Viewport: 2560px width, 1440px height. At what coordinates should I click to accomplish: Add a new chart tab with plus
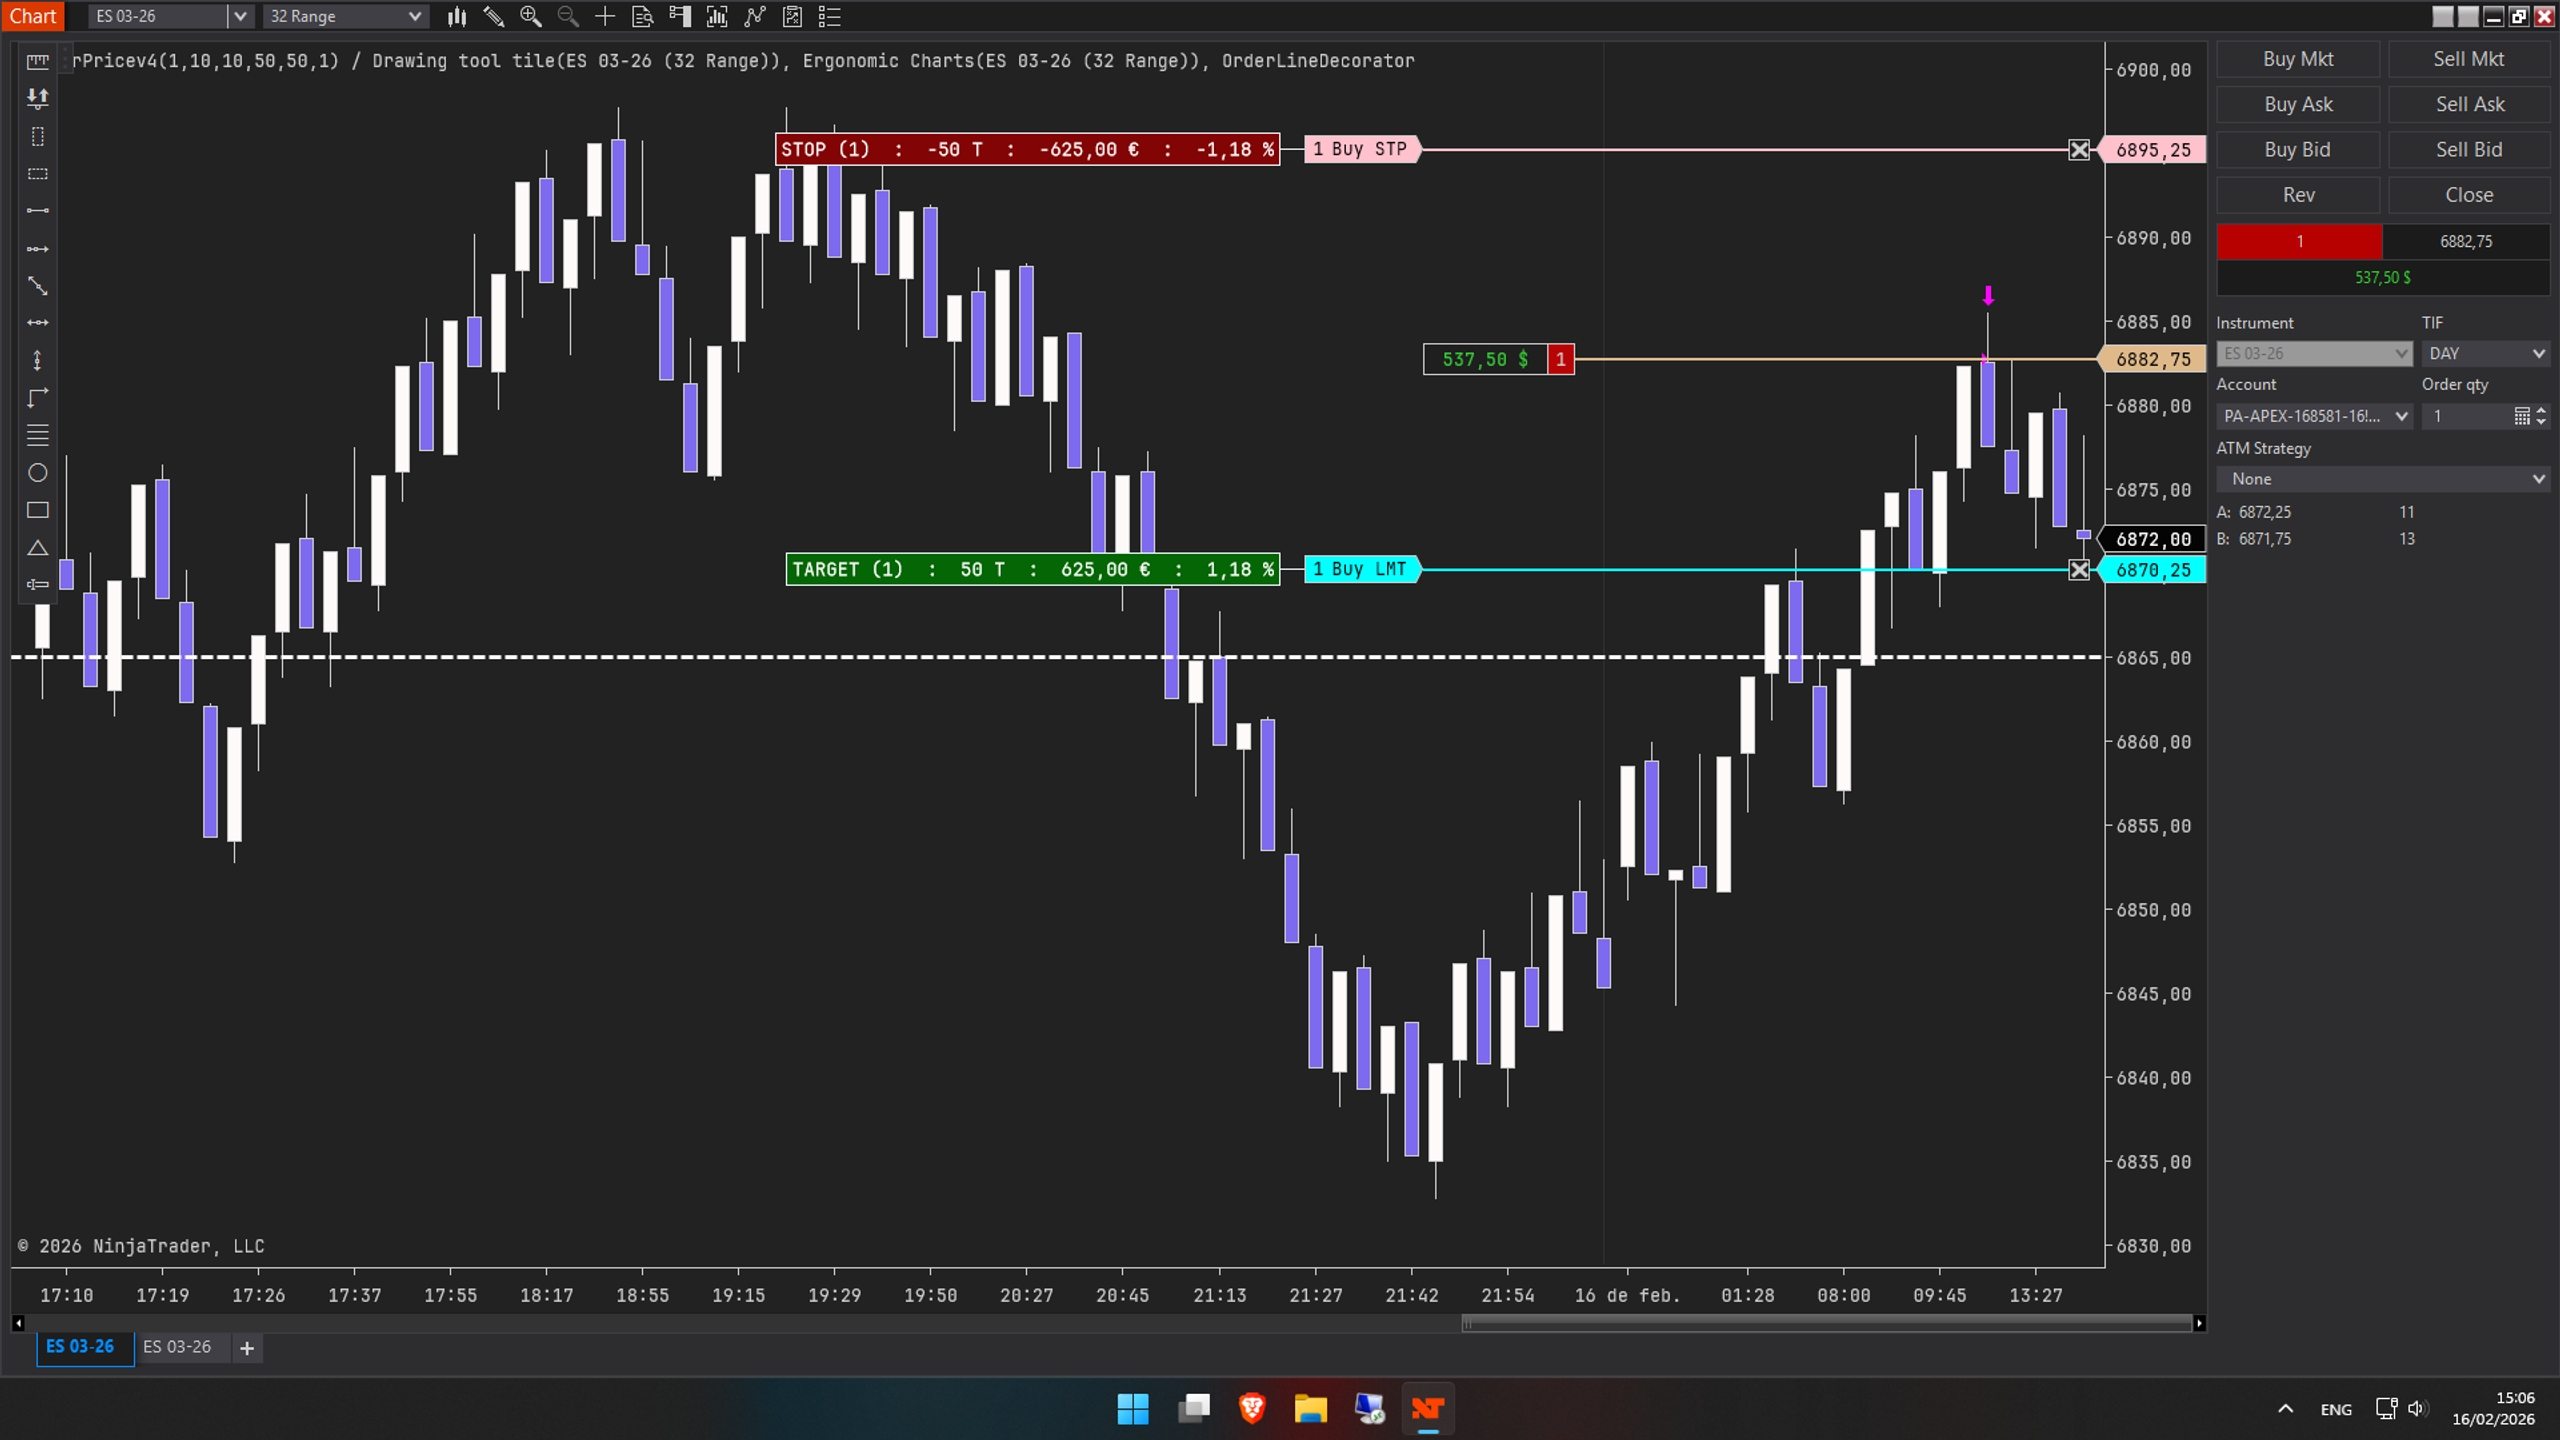click(247, 1348)
